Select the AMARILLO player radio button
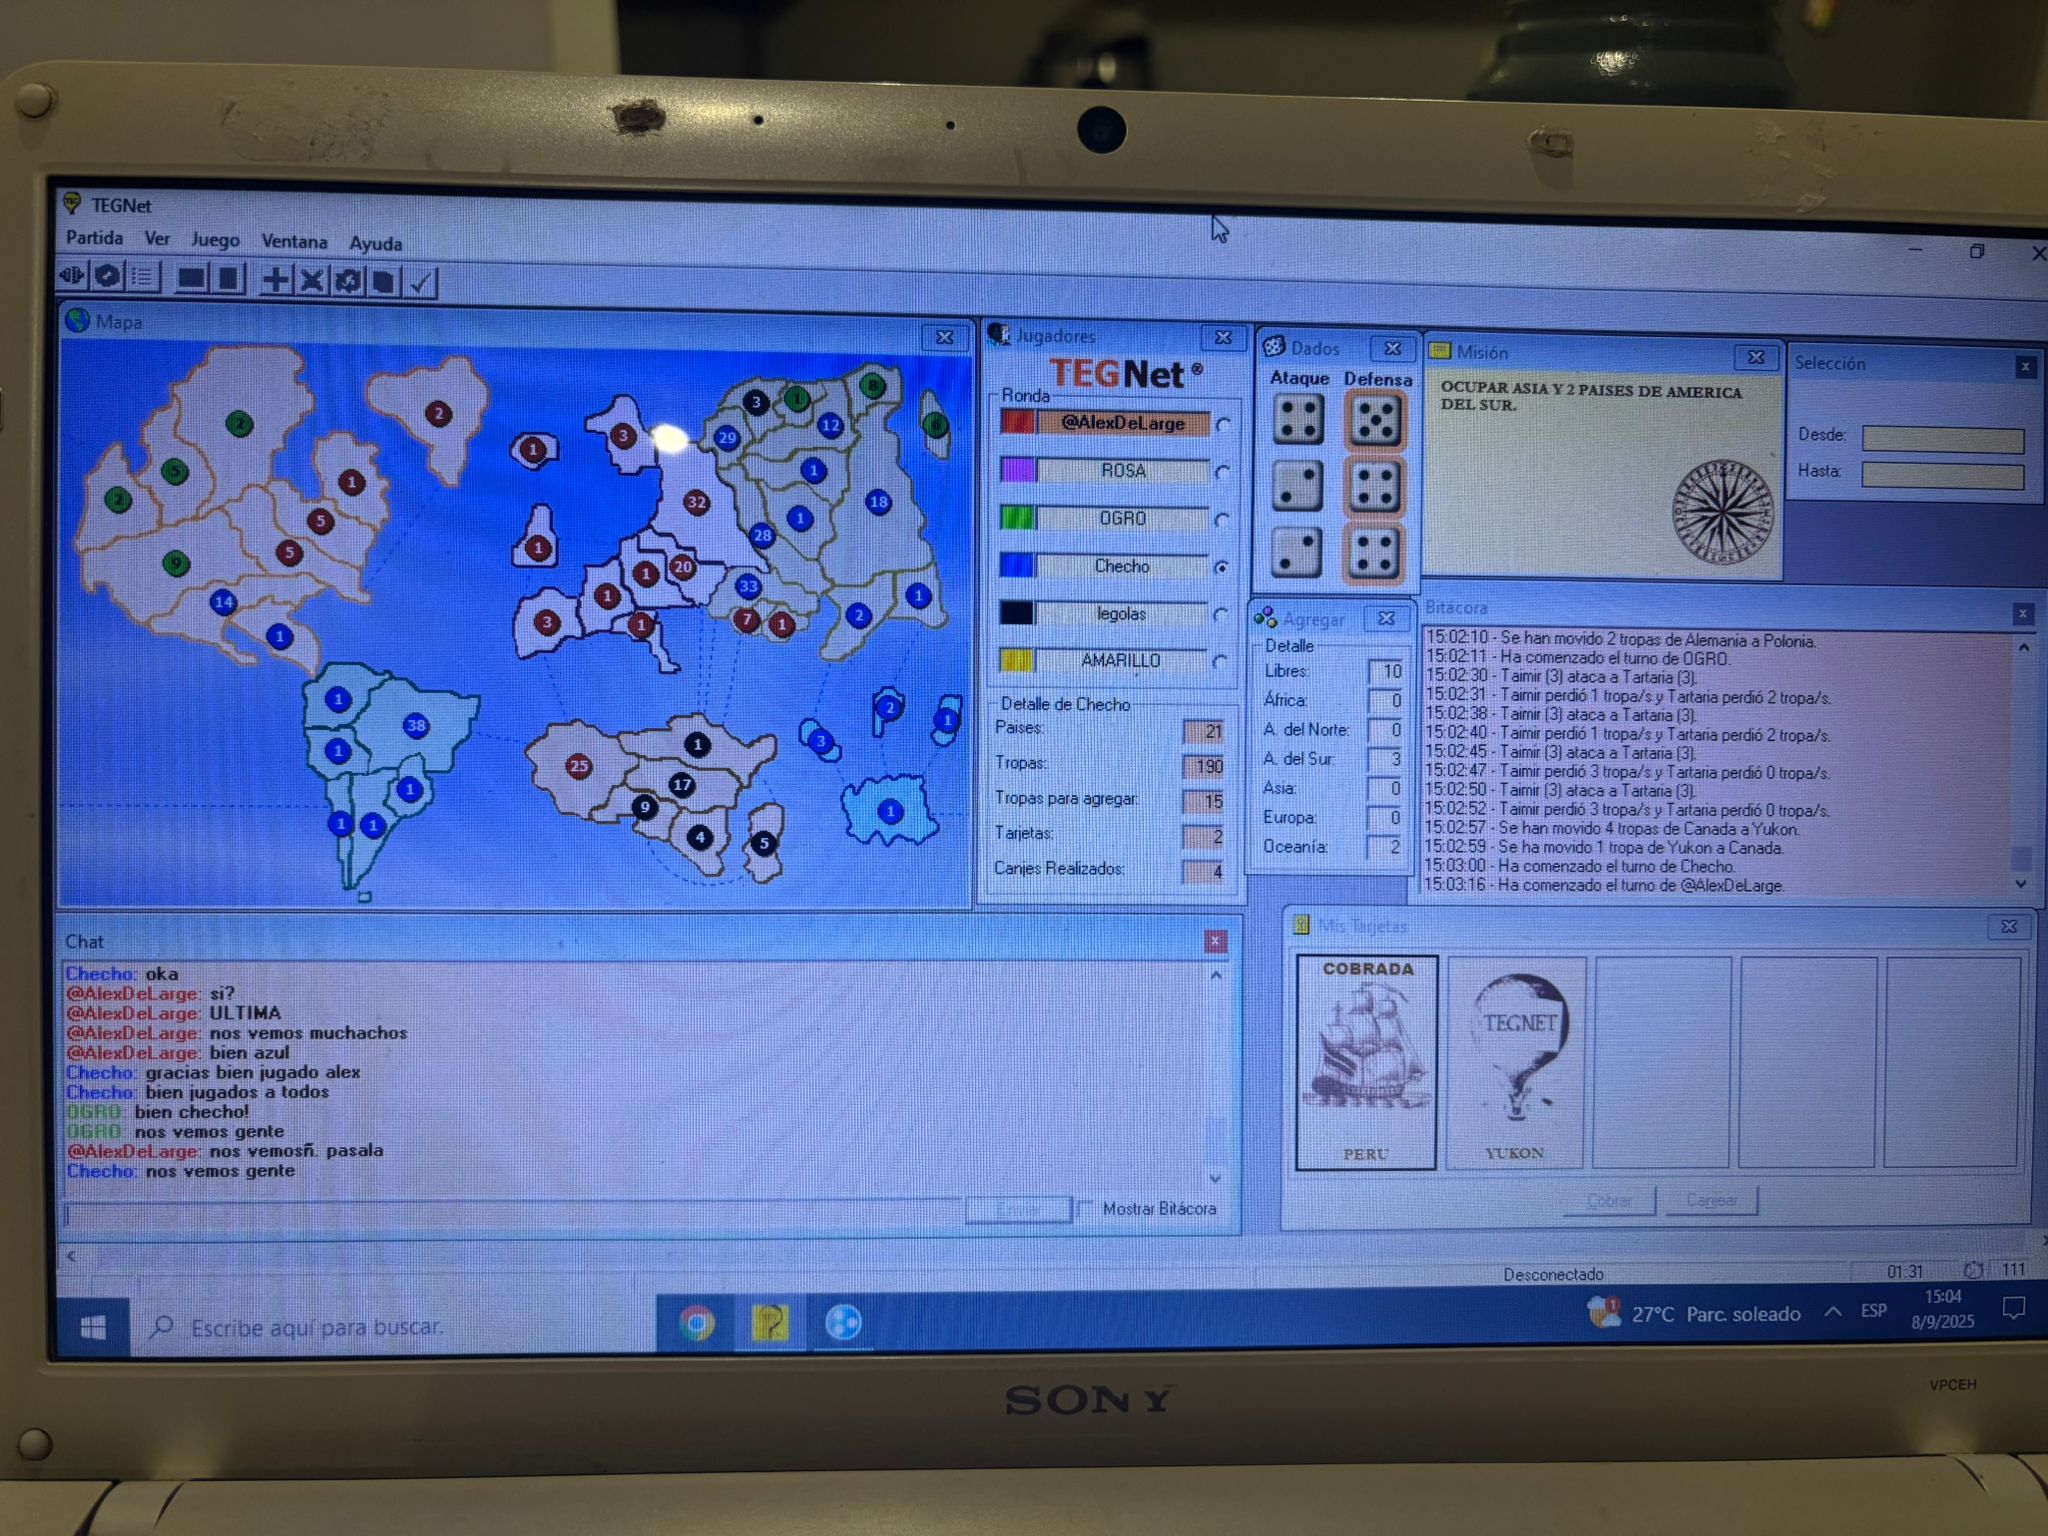 [x=1219, y=661]
